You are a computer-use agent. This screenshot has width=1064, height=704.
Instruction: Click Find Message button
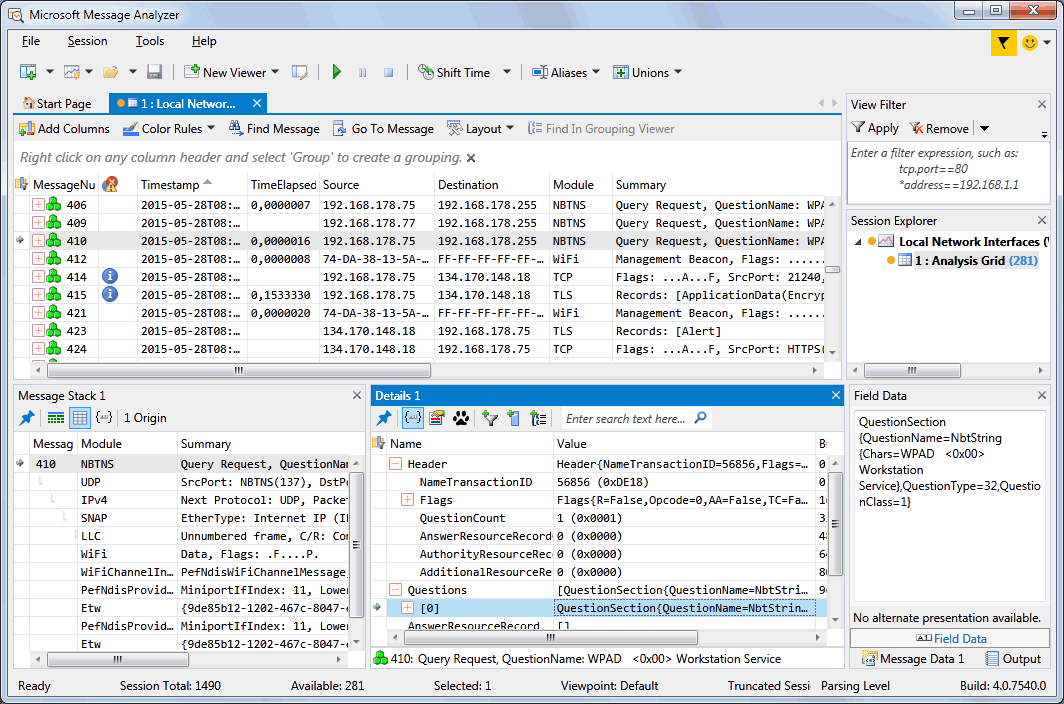(x=274, y=128)
